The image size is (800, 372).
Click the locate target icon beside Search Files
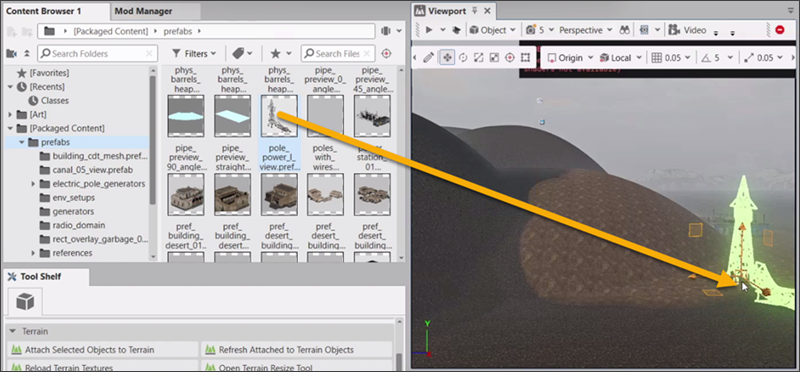click(x=387, y=54)
